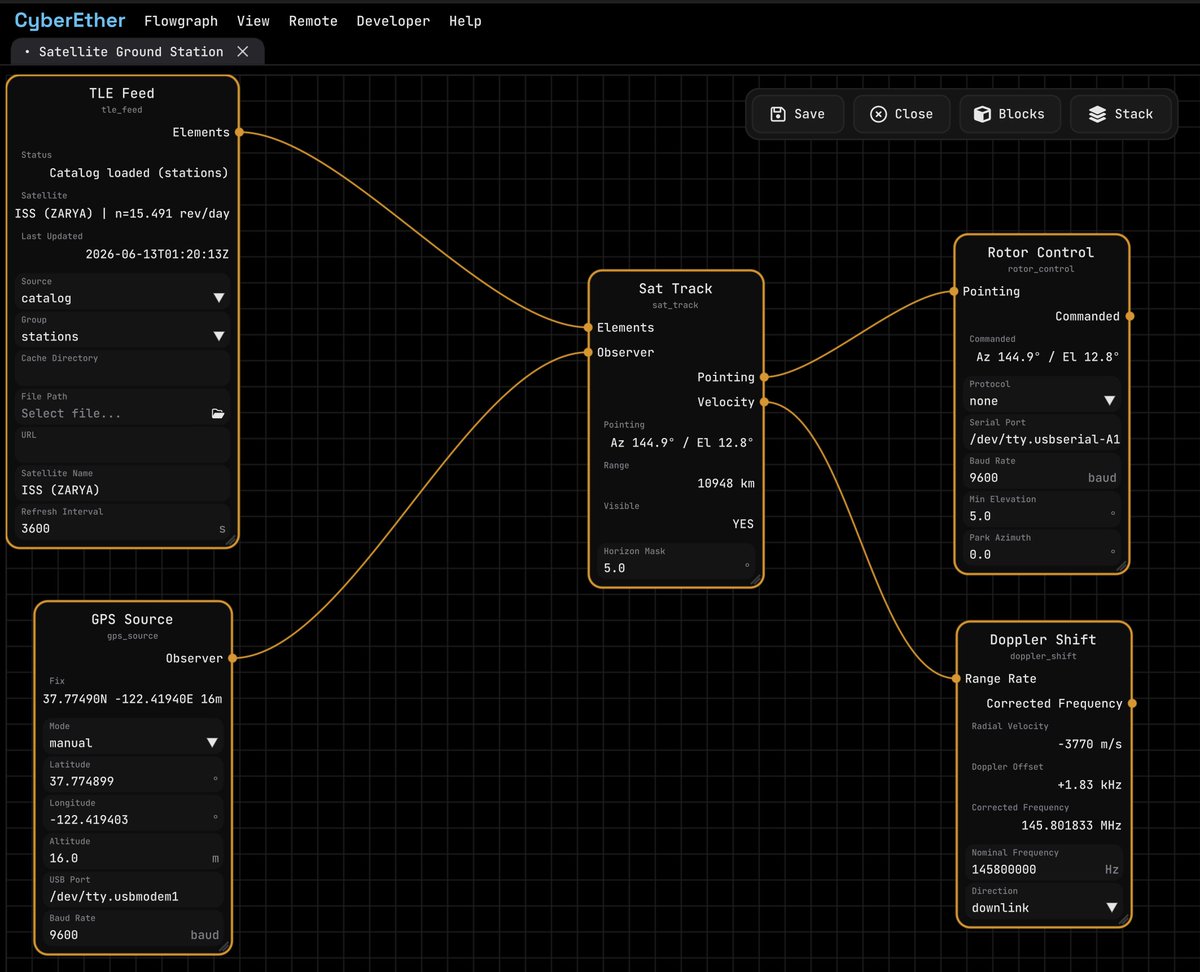Click Range value 10948 km
The height and width of the screenshot is (972, 1200).
(726, 483)
